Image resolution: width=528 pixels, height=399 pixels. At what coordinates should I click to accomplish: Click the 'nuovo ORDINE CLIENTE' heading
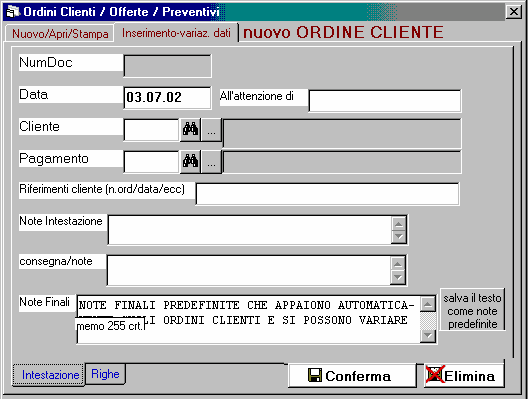[x=343, y=32]
